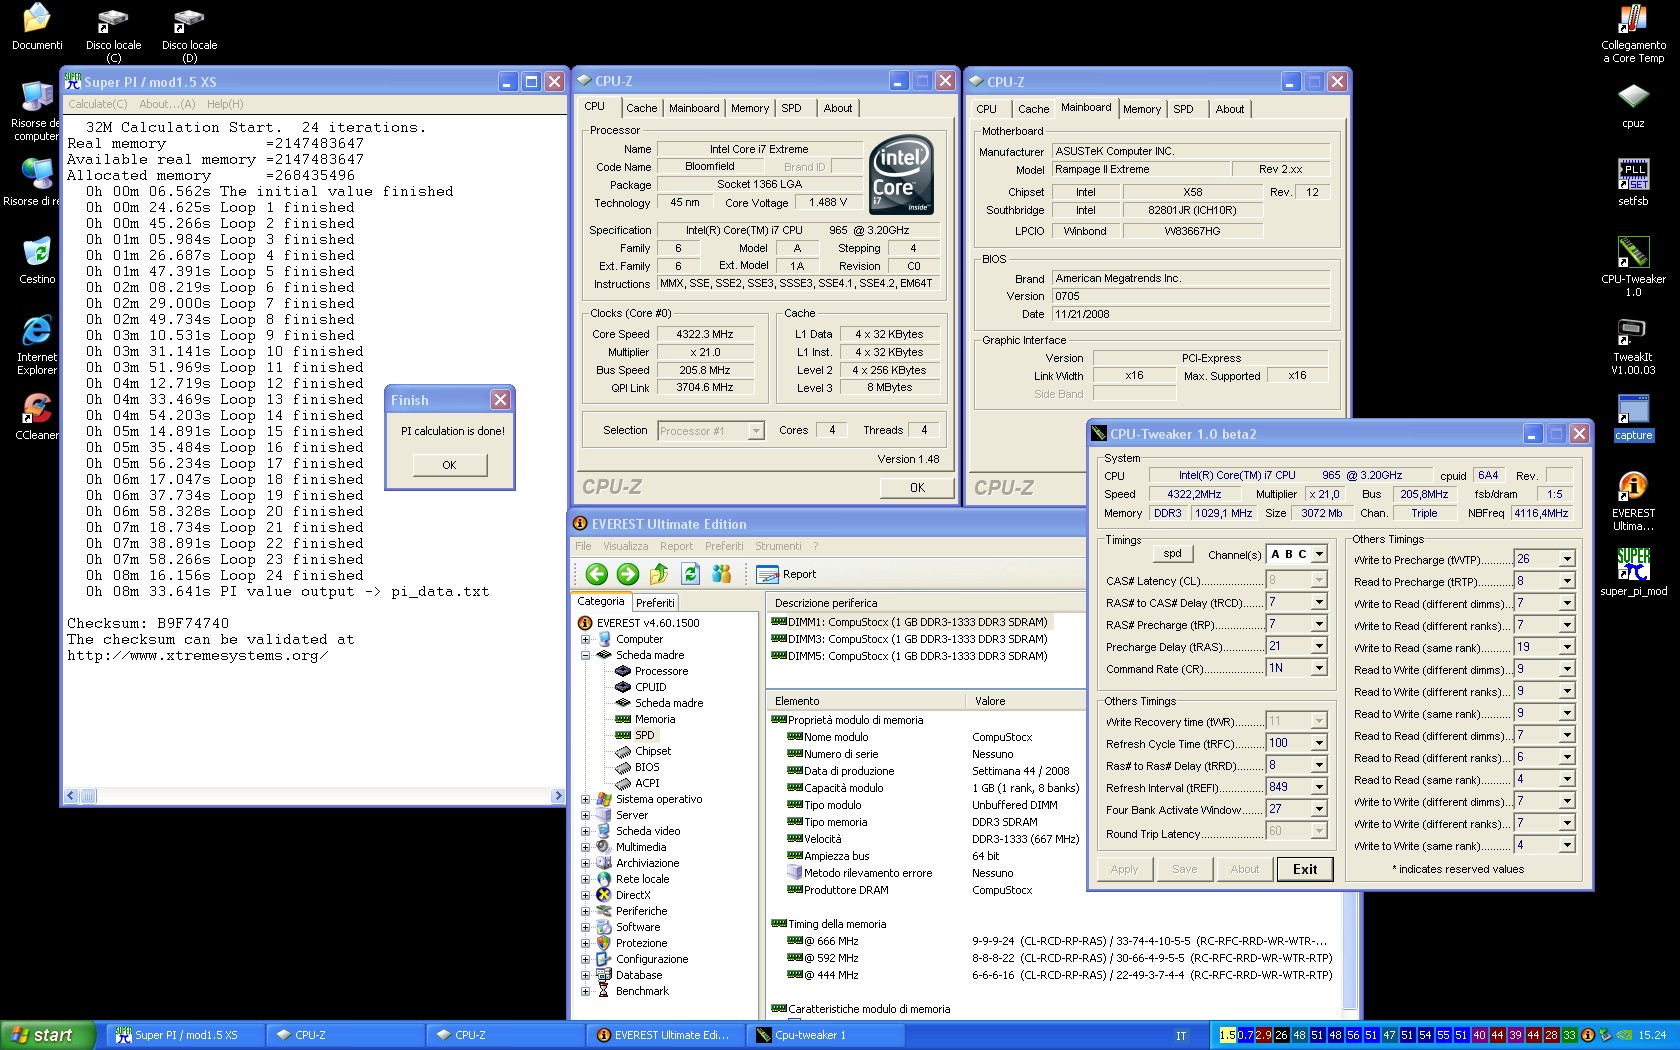Open the Refresh Interval (tREFI) dropdown

1319,787
